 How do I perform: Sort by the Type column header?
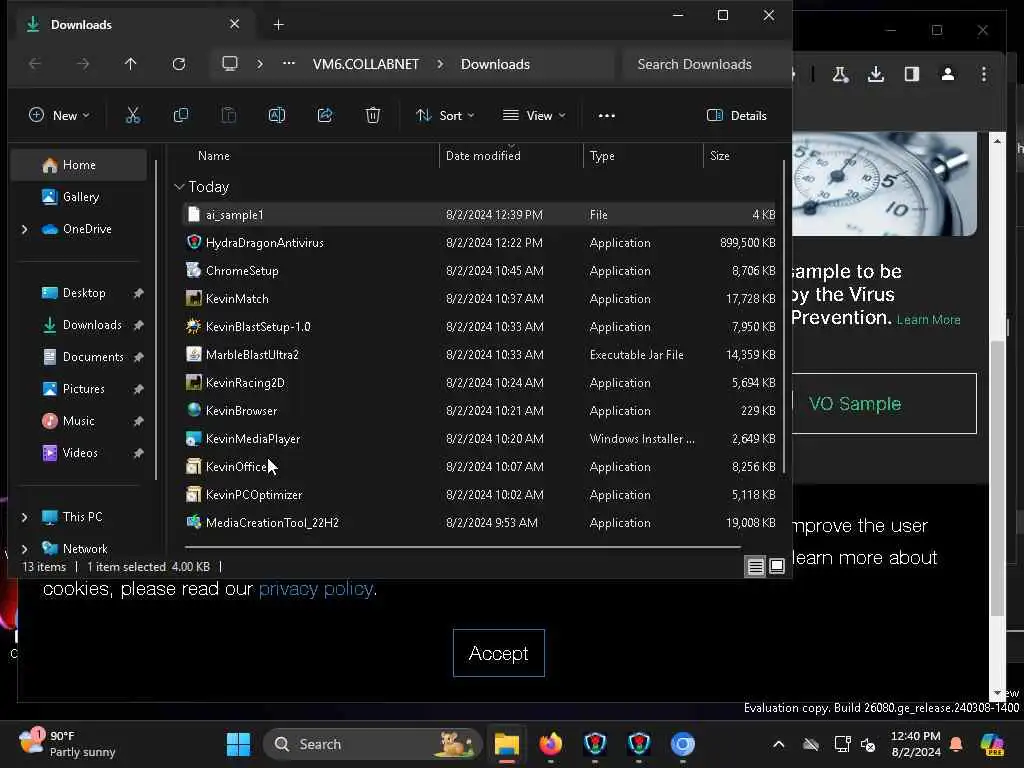tap(643, 156)
